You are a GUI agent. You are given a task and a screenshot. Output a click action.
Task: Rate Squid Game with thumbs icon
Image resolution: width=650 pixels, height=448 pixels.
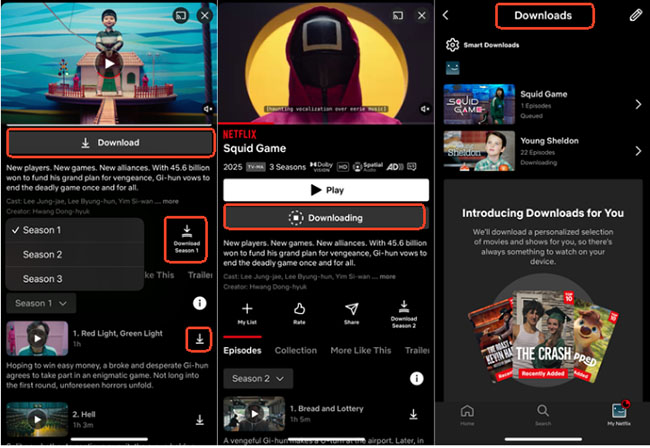(x=299, y=314)
